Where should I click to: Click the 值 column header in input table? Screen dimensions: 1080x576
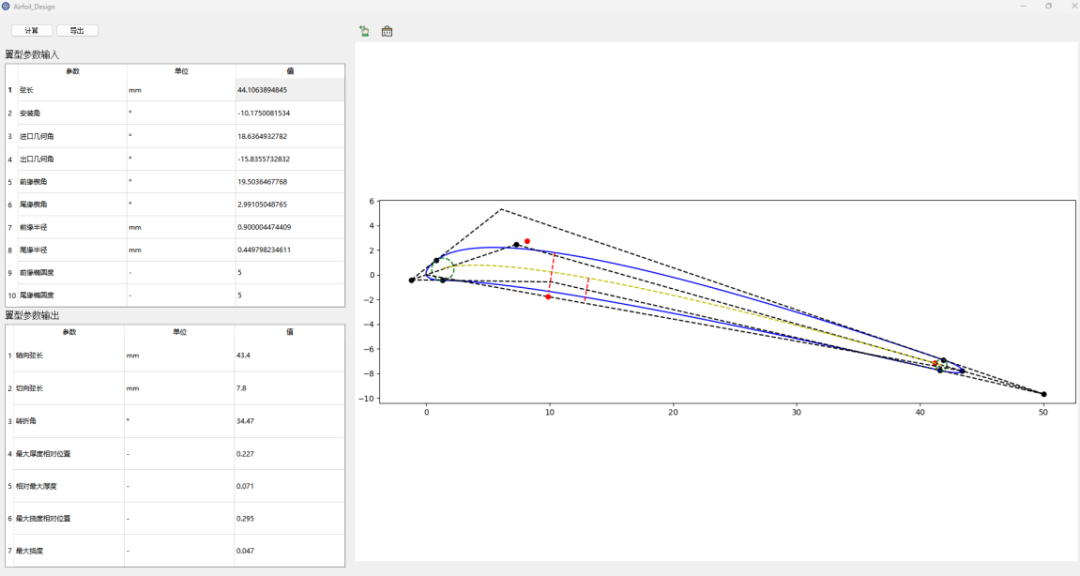[x=290, y=71]
